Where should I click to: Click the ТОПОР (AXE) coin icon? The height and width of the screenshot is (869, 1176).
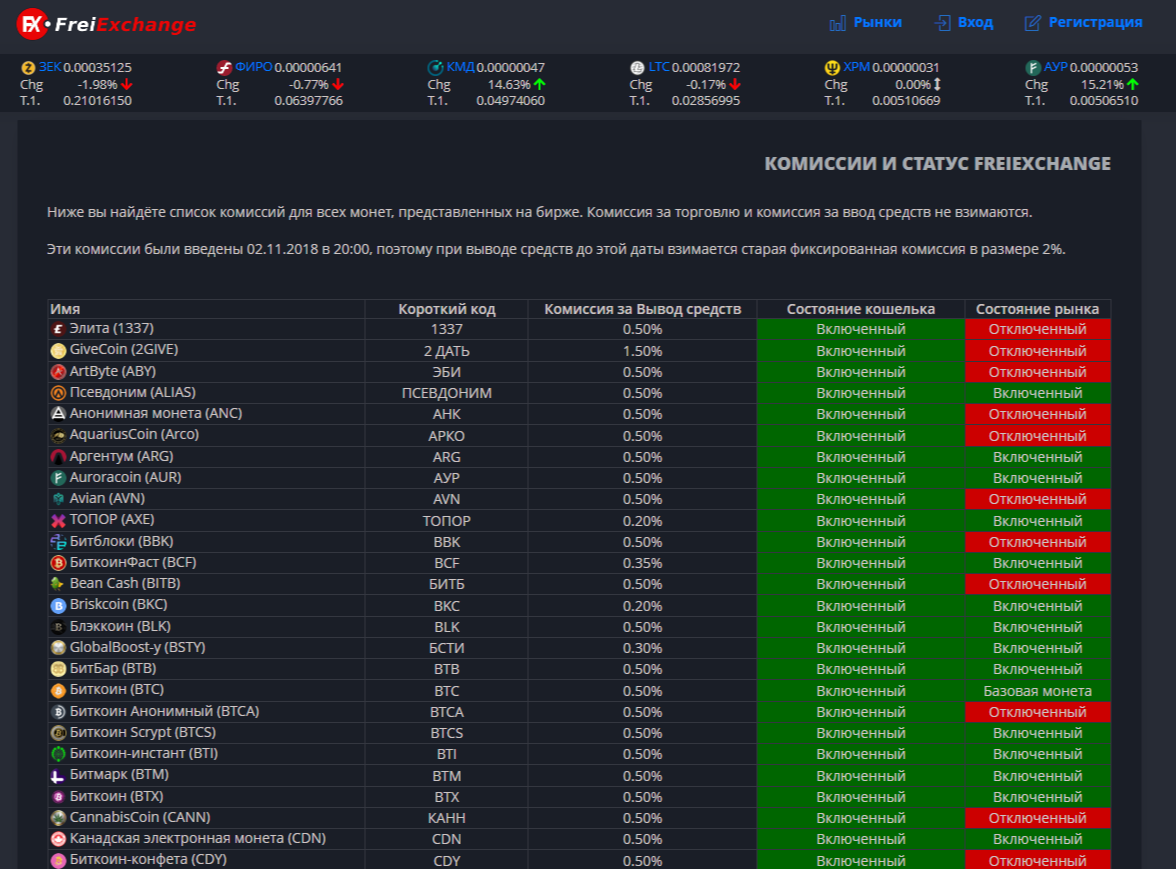58,520
